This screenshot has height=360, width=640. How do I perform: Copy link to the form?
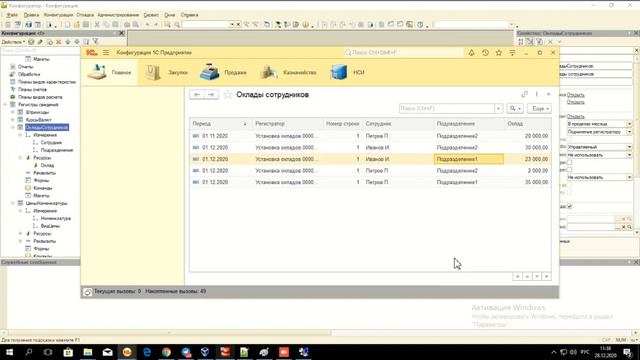(524, 94)
